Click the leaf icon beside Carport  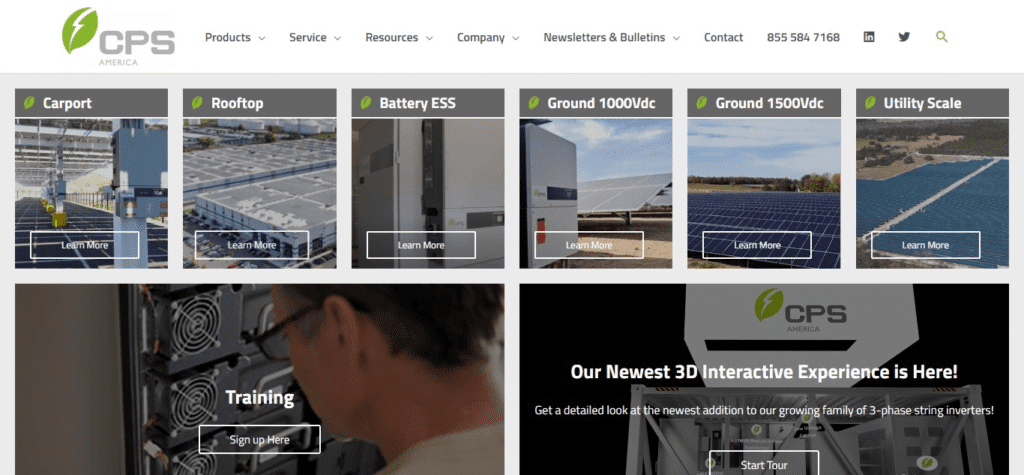30,103
